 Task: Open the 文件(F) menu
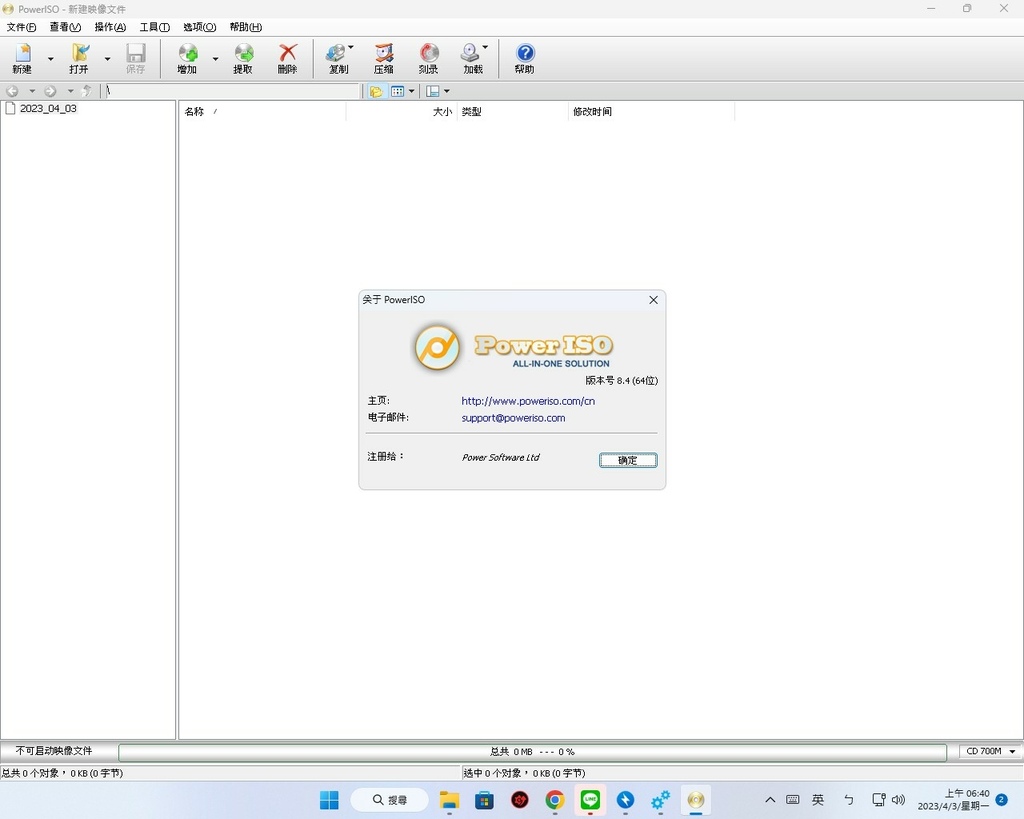coord(22,27)
